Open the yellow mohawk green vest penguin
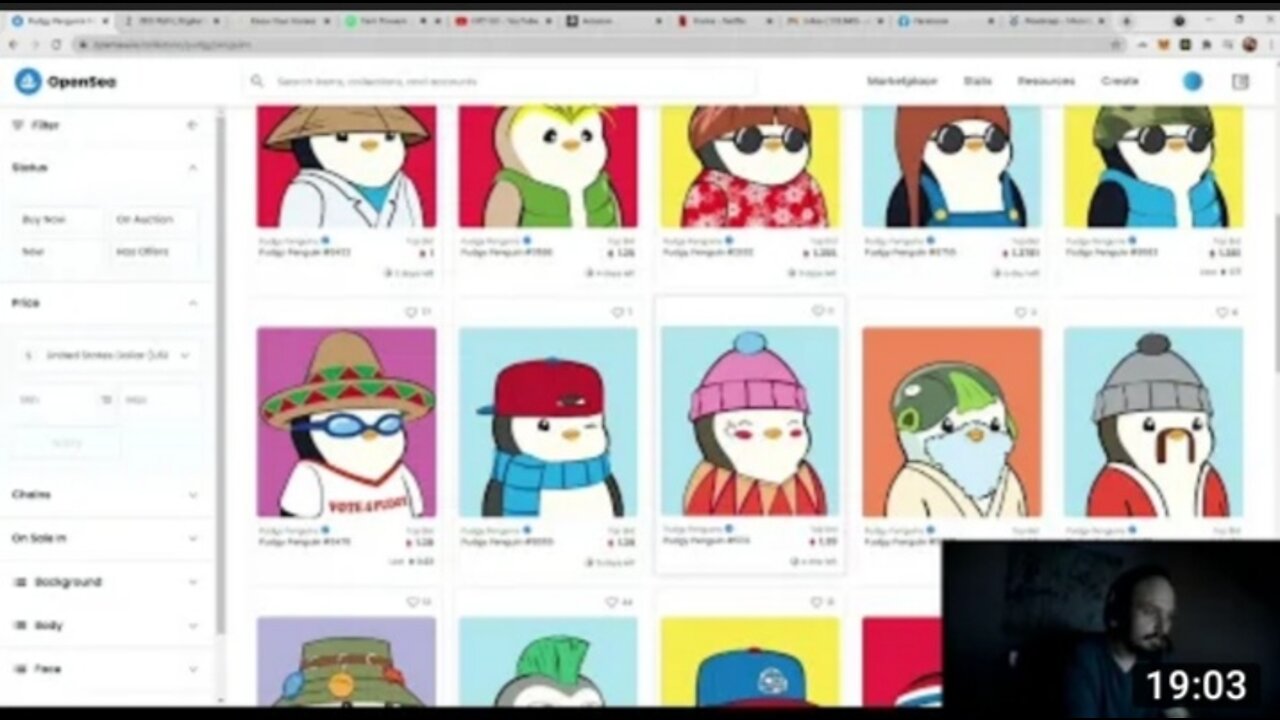This screenshot has height=720, width=1280. (548, 167)
